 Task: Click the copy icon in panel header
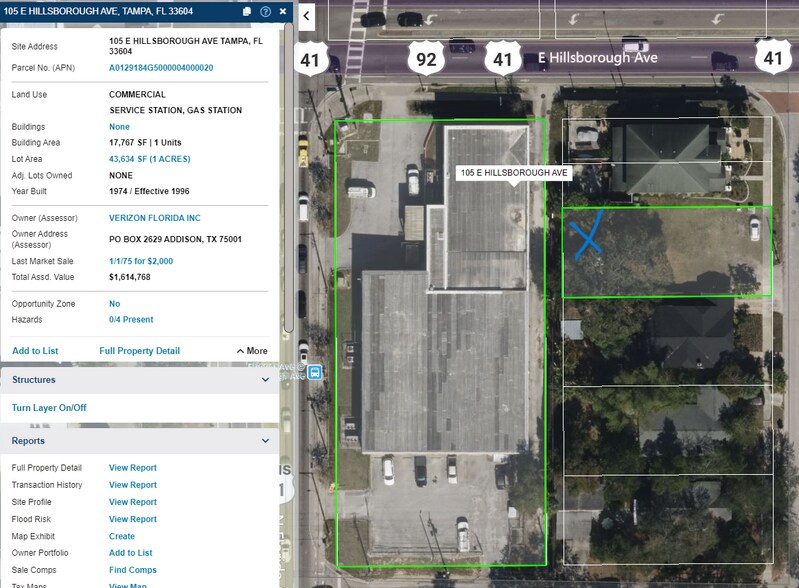(247, 12)
